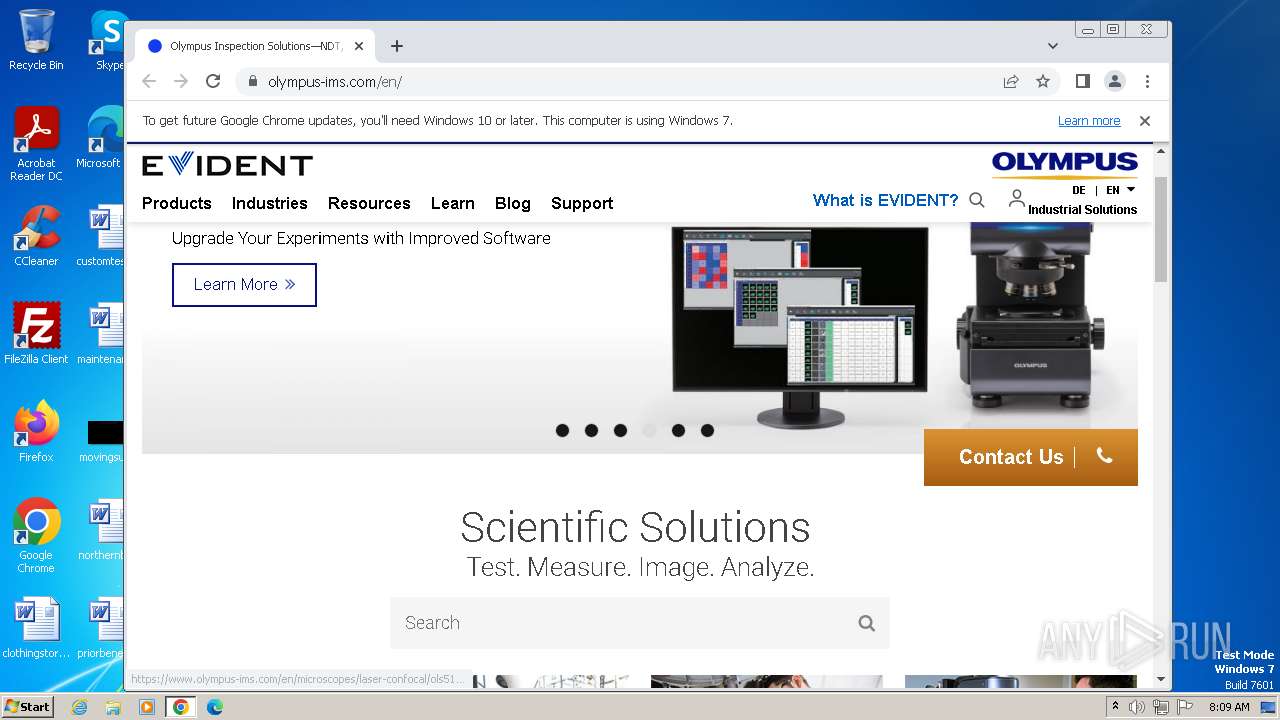Viewport: 1280px width, 720px height.
Task: Share this page via the share icon
Action: pos(1011,81)
